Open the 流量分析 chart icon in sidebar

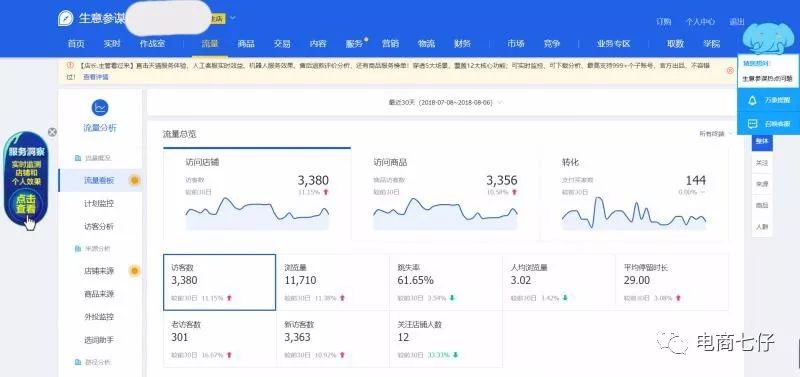(x=100, y=108)
